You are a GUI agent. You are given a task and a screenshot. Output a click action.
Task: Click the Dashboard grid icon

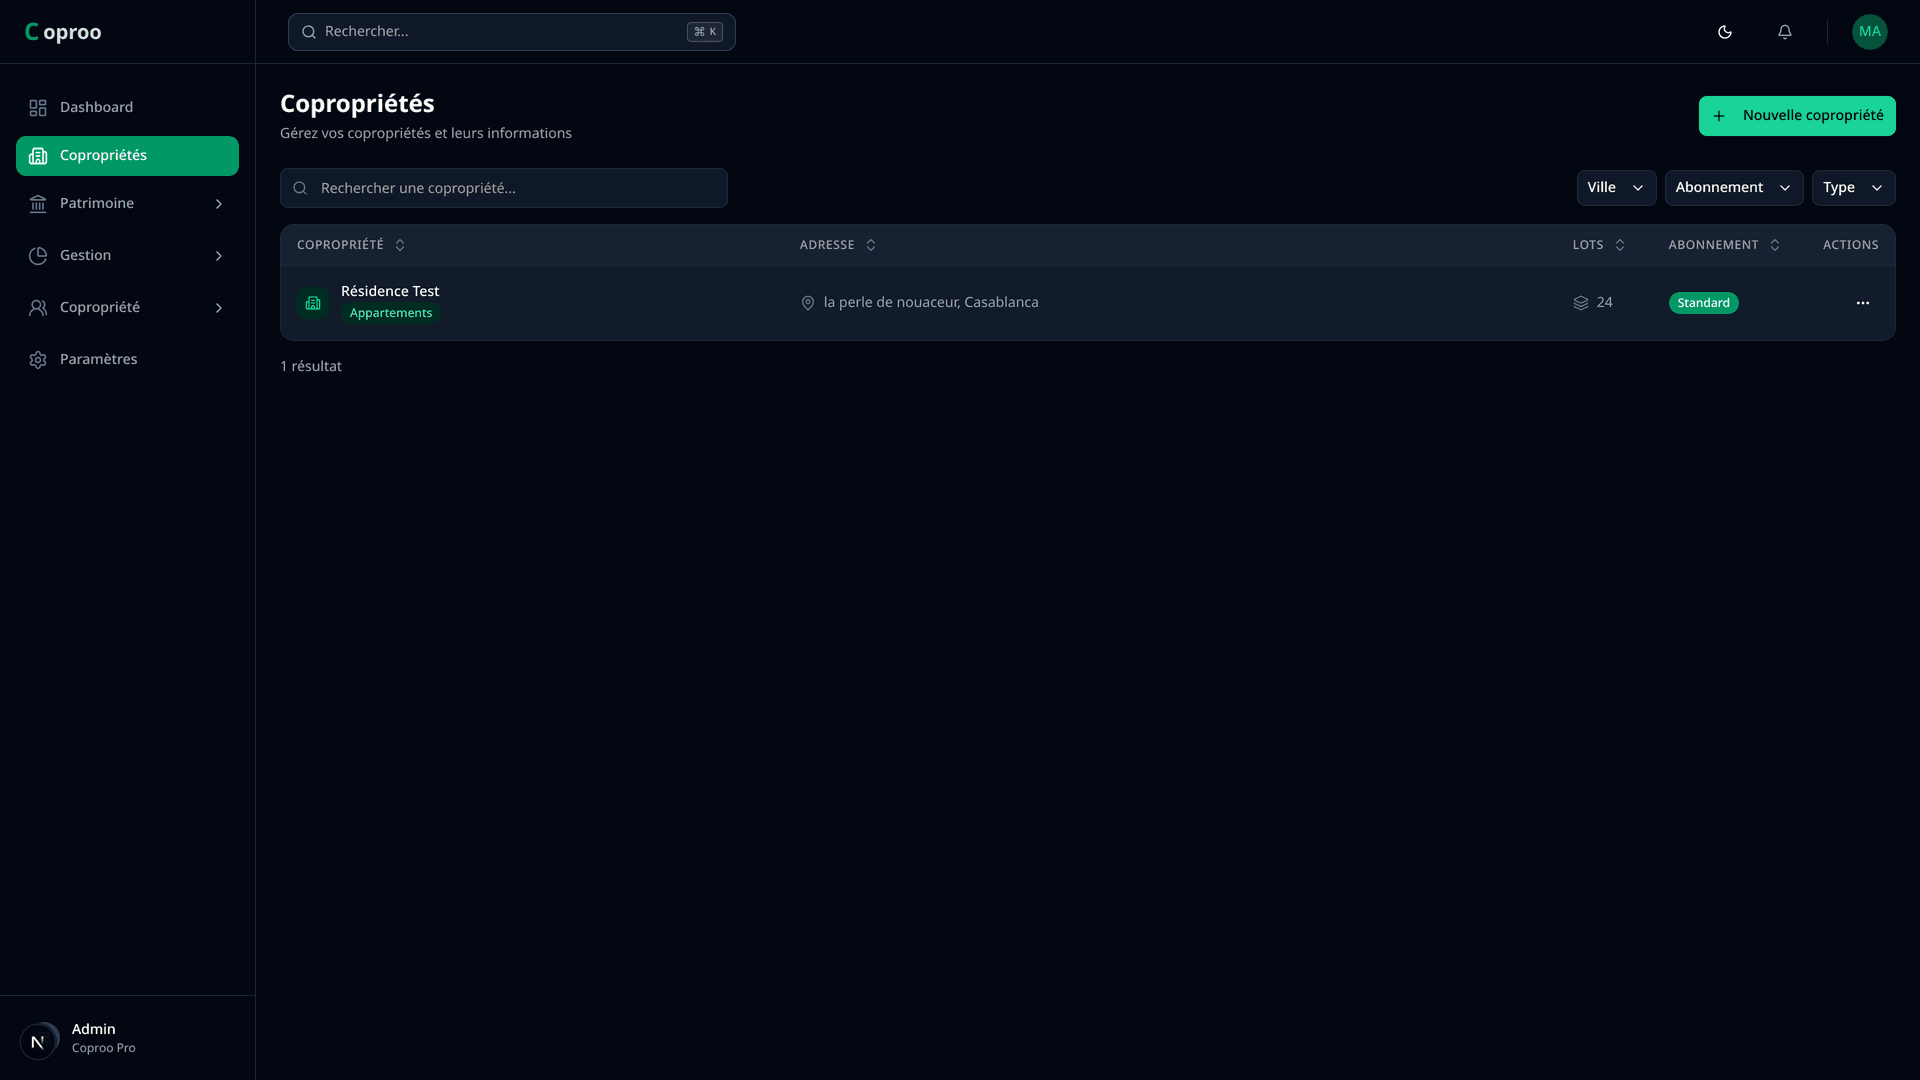tap(38, 108)
